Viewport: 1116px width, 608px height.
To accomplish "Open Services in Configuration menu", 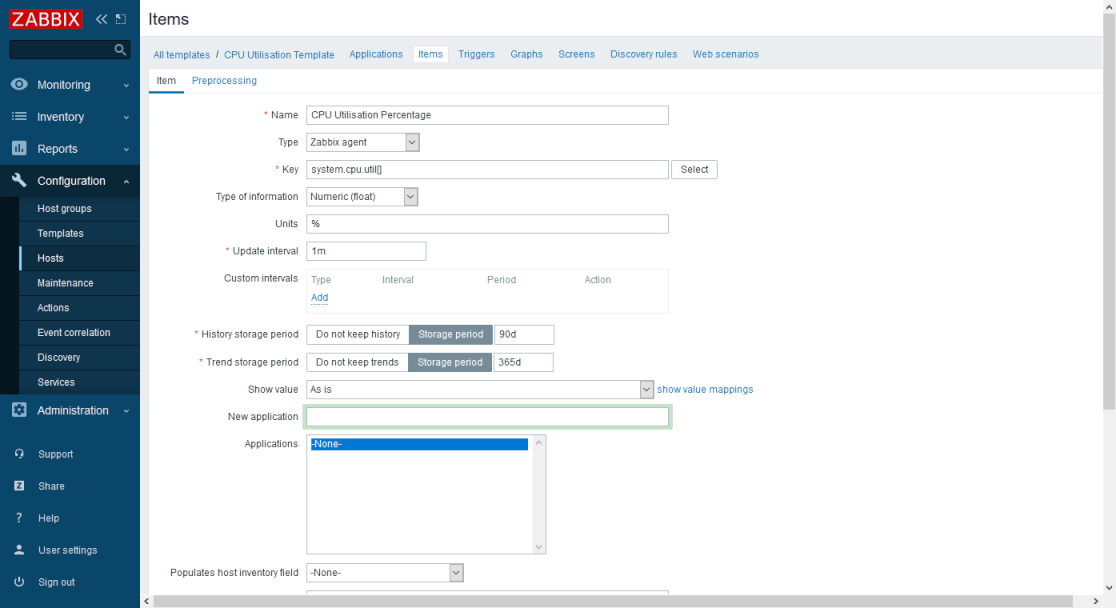I will coord(80,382).
